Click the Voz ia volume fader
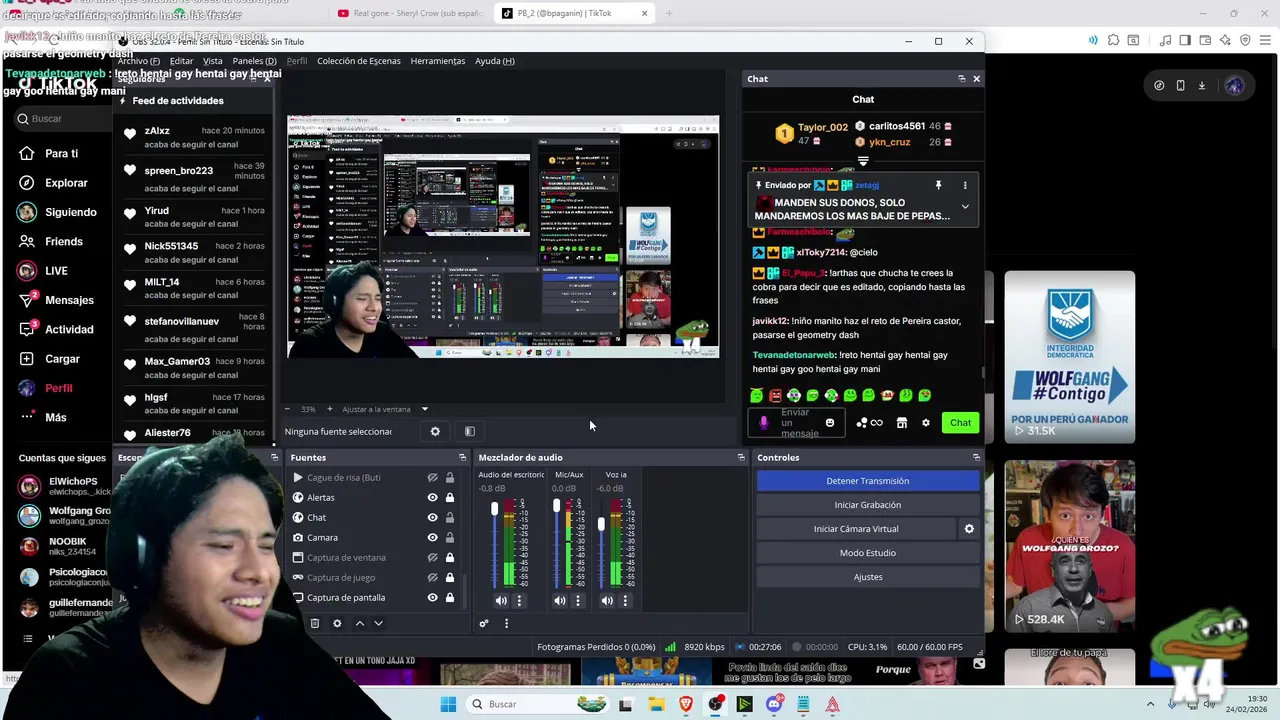 pyautogui.click(x=601, y=523)
